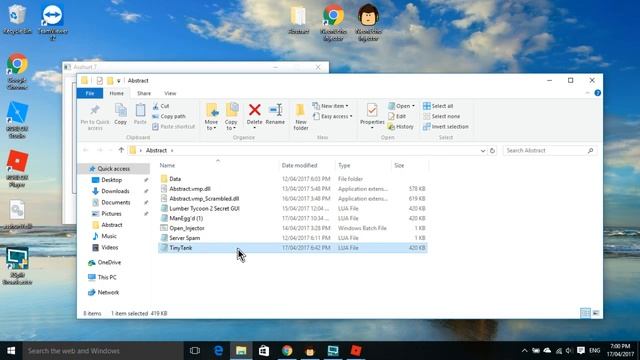Screen dimensions: 640x360
Task: Open Pictures in navigation pane
Action: 111,214
